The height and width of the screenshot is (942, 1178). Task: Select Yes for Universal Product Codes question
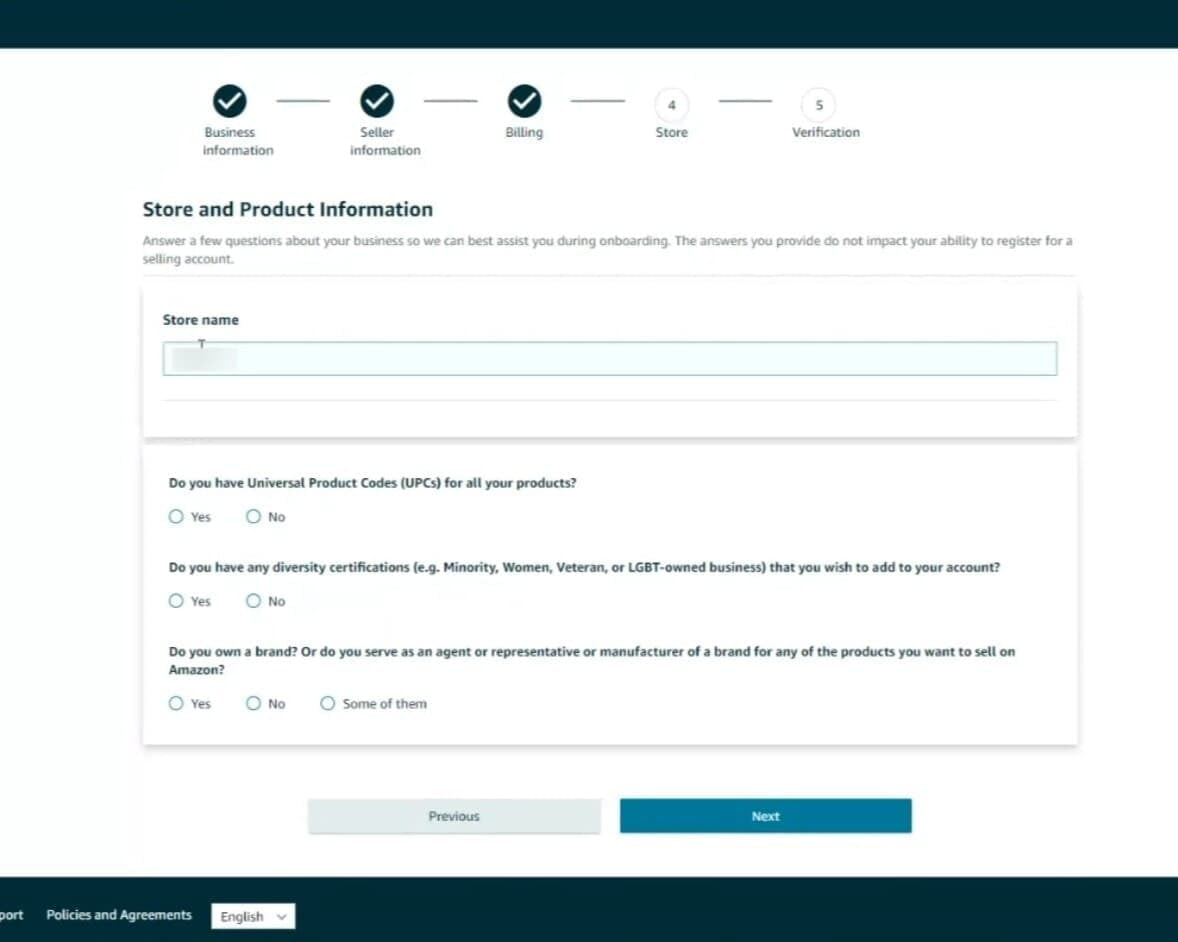pos(176,517)
